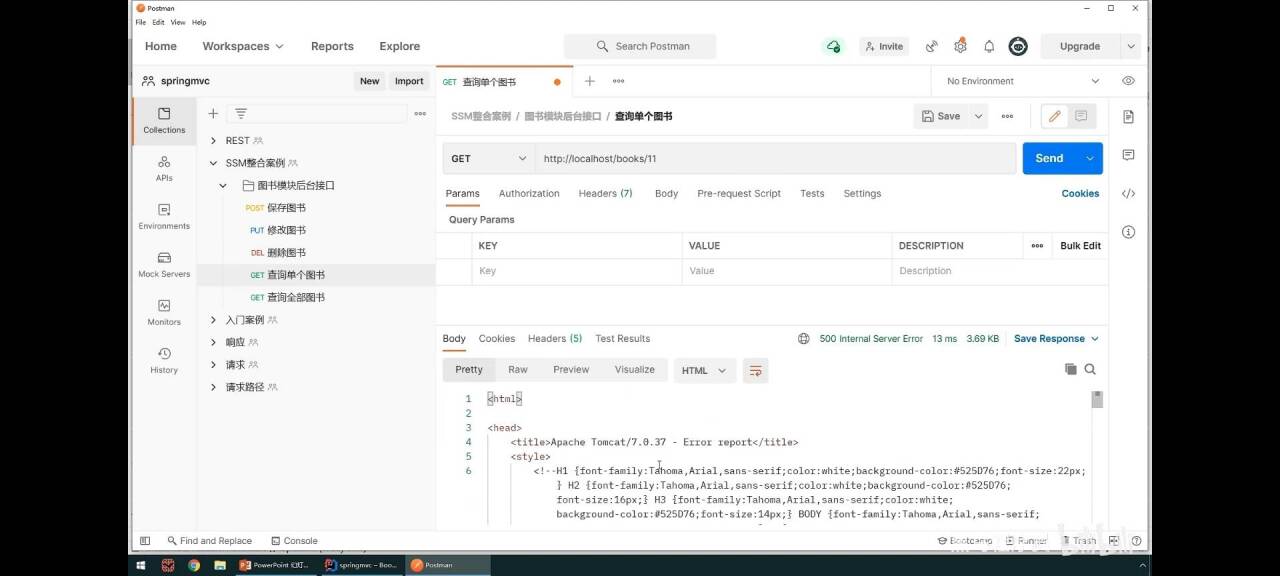Open the Cookies link
Viewport: 1280px width, 576px height.
[x=1080, y=193]
